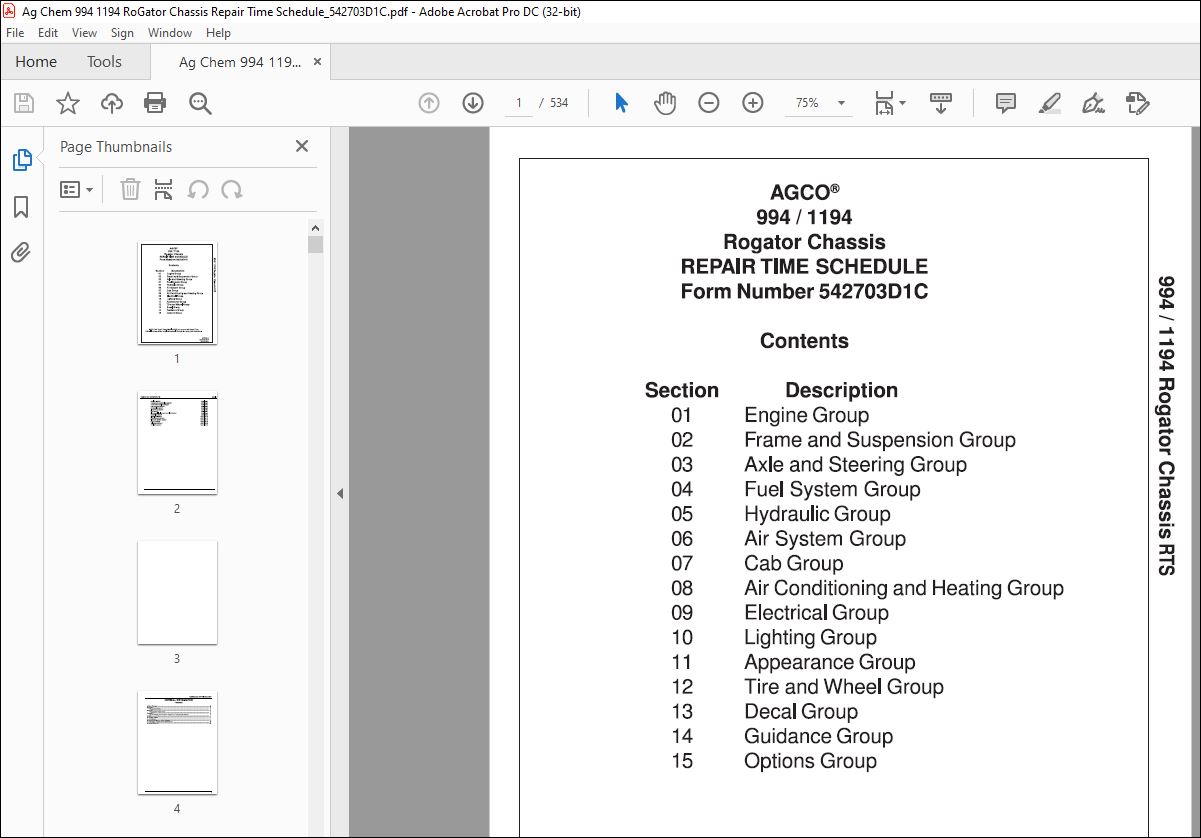Image resolution: width=1201 pixels, height=838 pixels.
Task: Print the document
Action: [155, 103]
